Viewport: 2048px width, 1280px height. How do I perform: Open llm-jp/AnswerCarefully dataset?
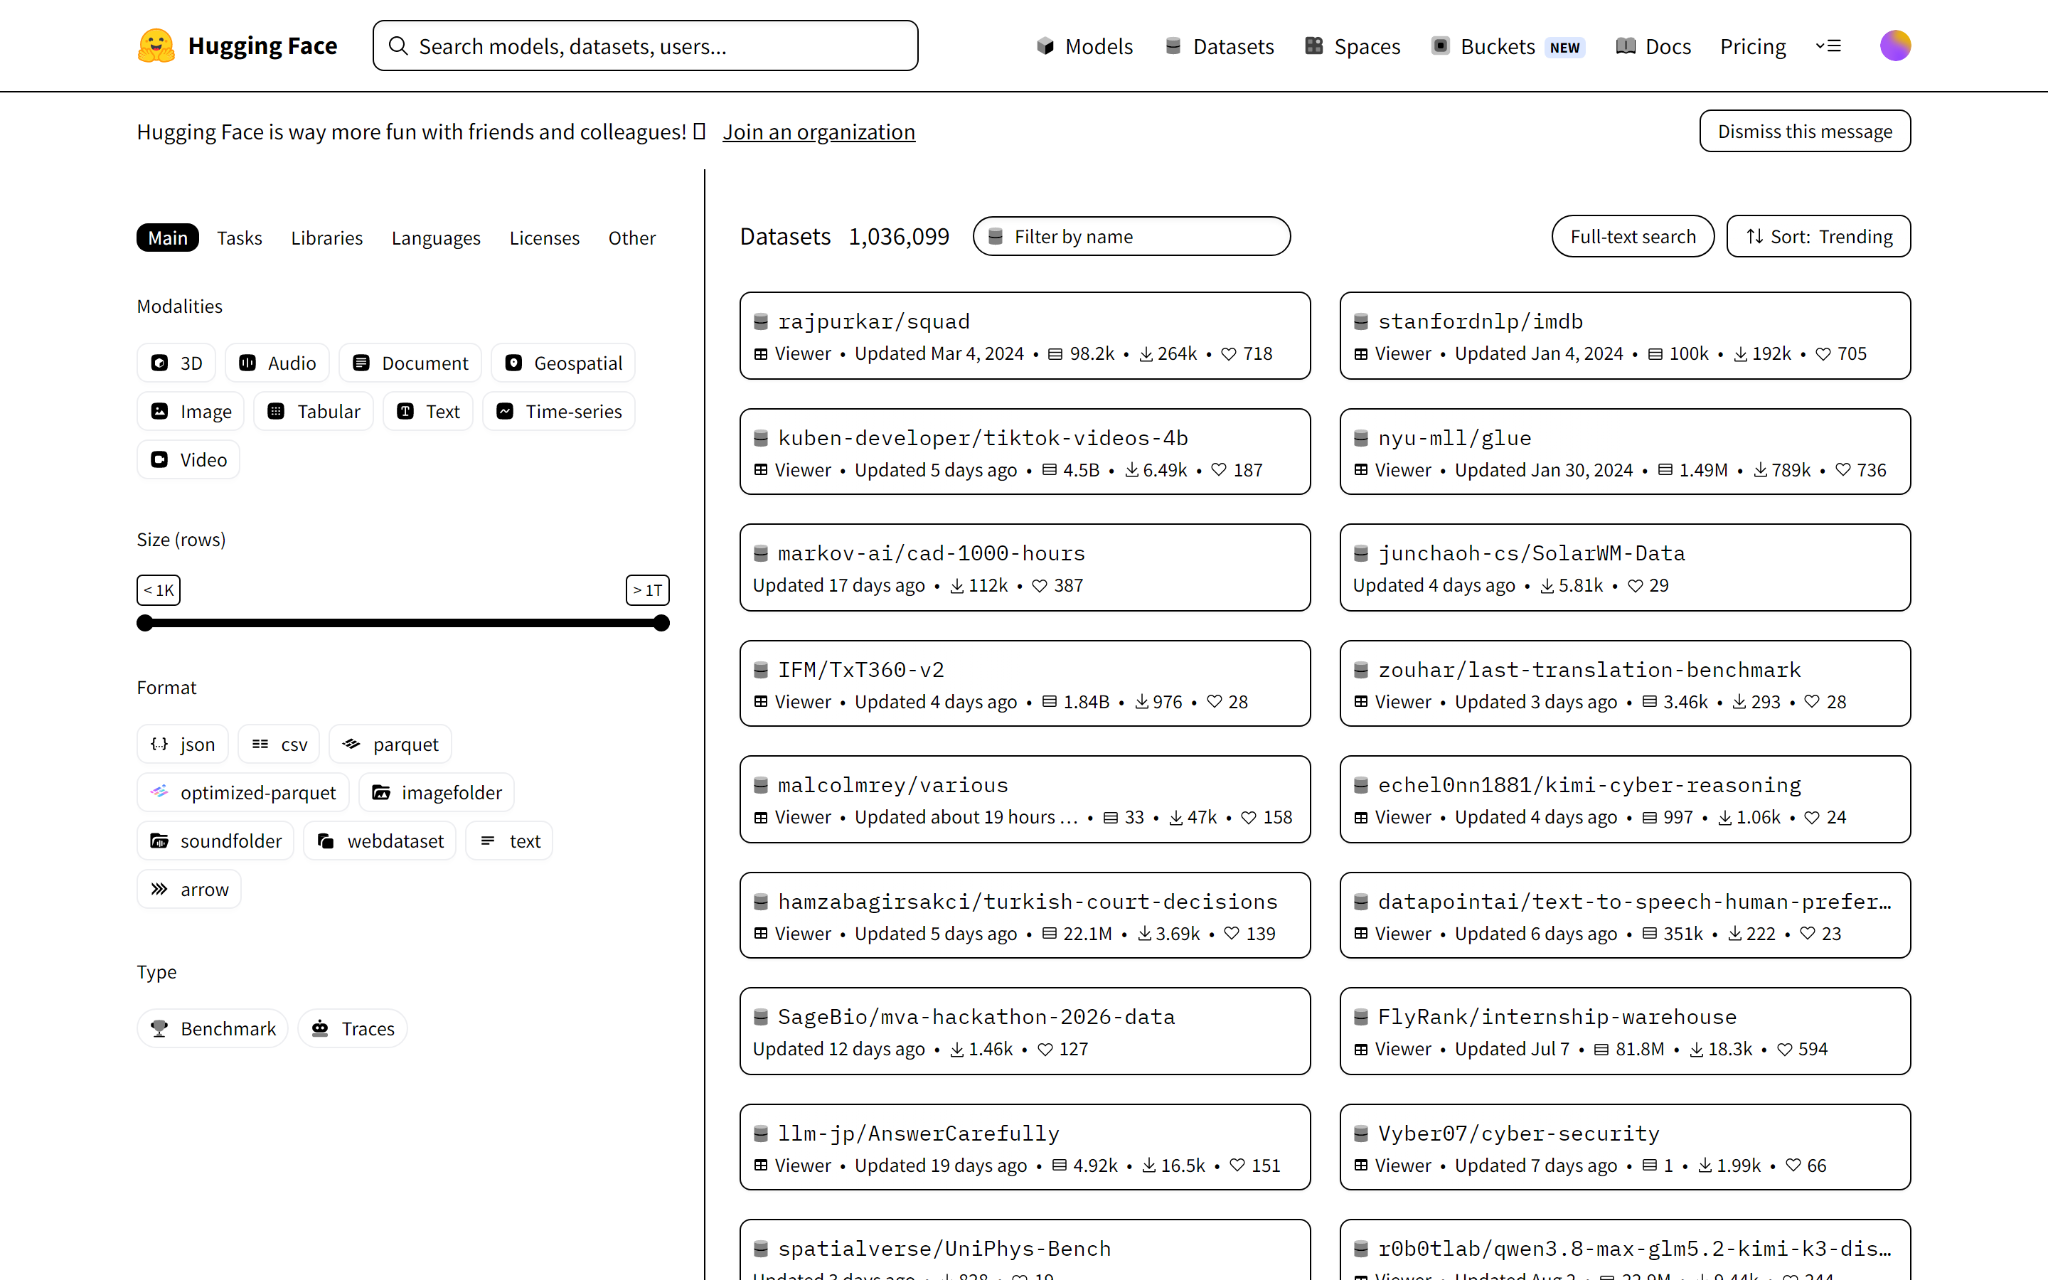click(1025, 1147)
